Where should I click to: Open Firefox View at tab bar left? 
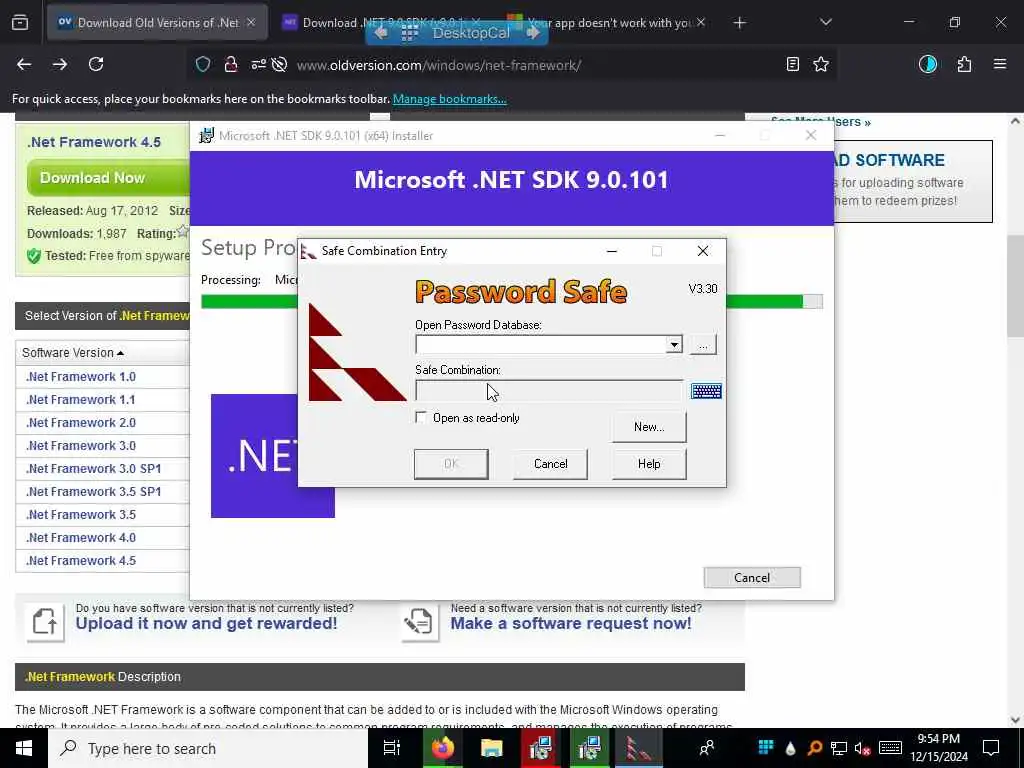click(x=20, y=23)
